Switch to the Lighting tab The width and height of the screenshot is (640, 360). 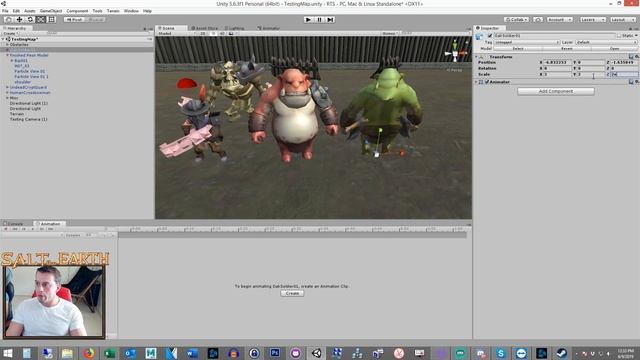(235, 28)
